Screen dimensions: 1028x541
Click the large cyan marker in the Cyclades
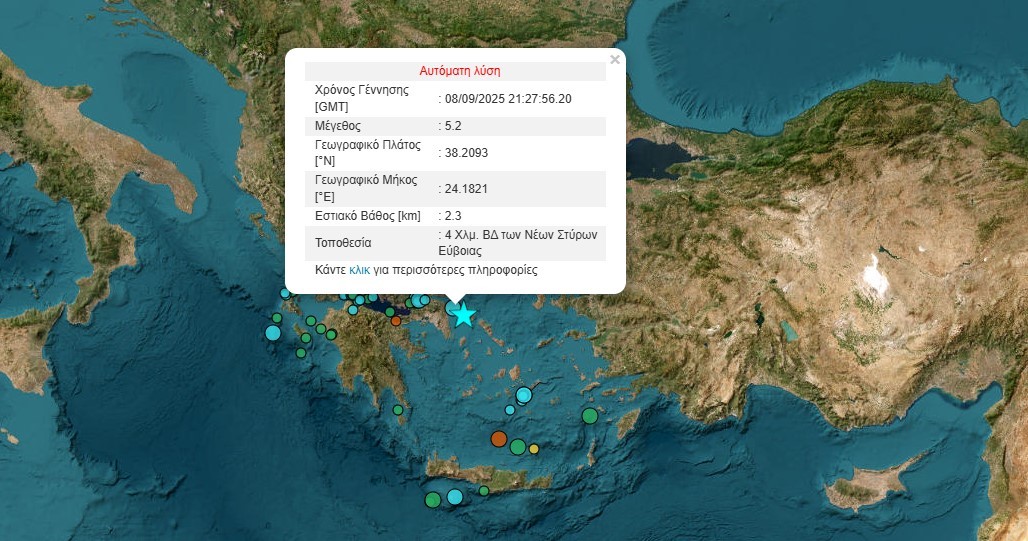(x=523, y=395)
